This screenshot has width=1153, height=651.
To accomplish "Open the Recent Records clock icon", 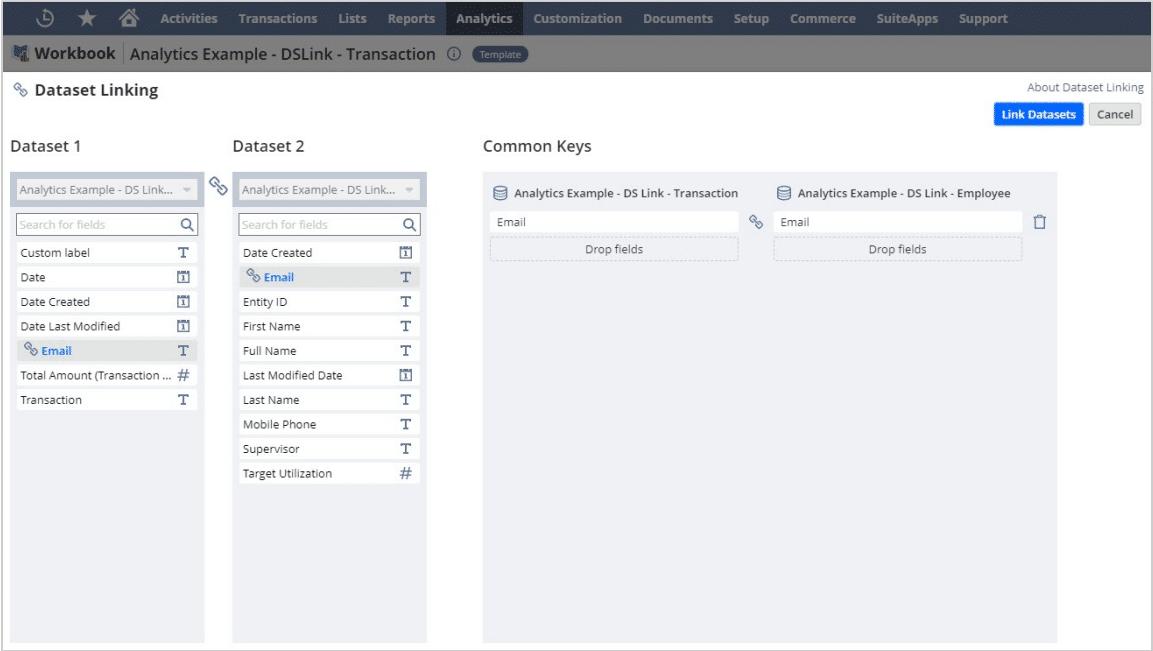I will click(45, 18).
